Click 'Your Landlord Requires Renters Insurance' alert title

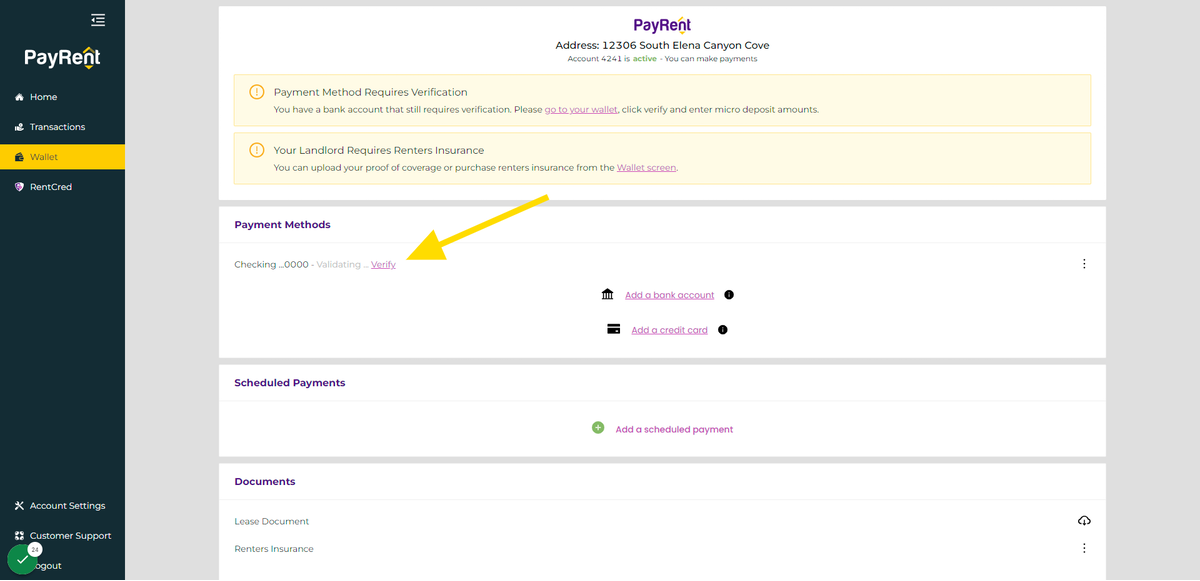(379, 150)
